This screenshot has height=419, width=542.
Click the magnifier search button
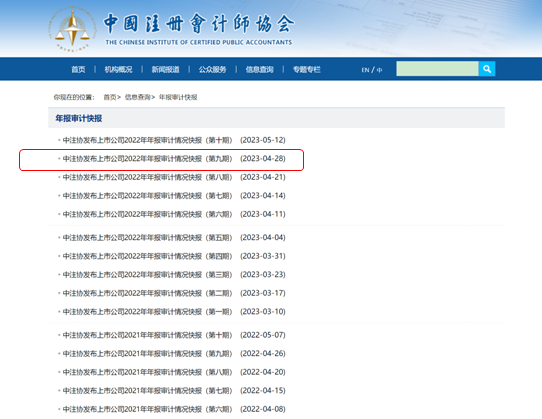(x=487, y=69)
